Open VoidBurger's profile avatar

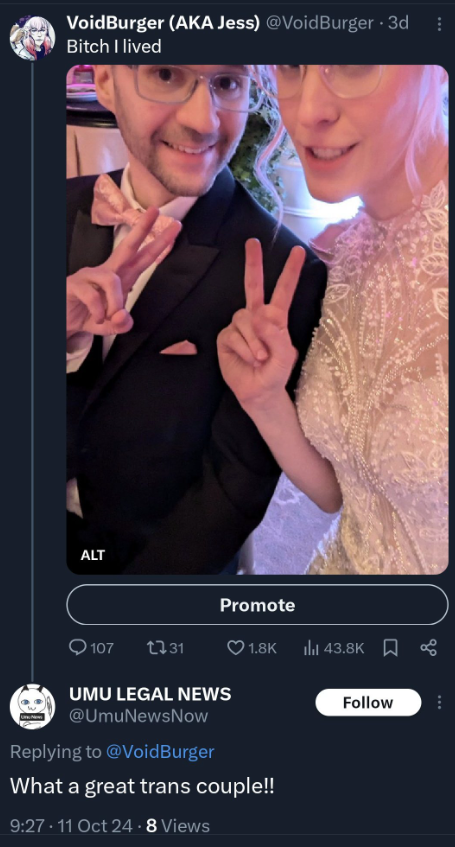(x=32, y=37)
